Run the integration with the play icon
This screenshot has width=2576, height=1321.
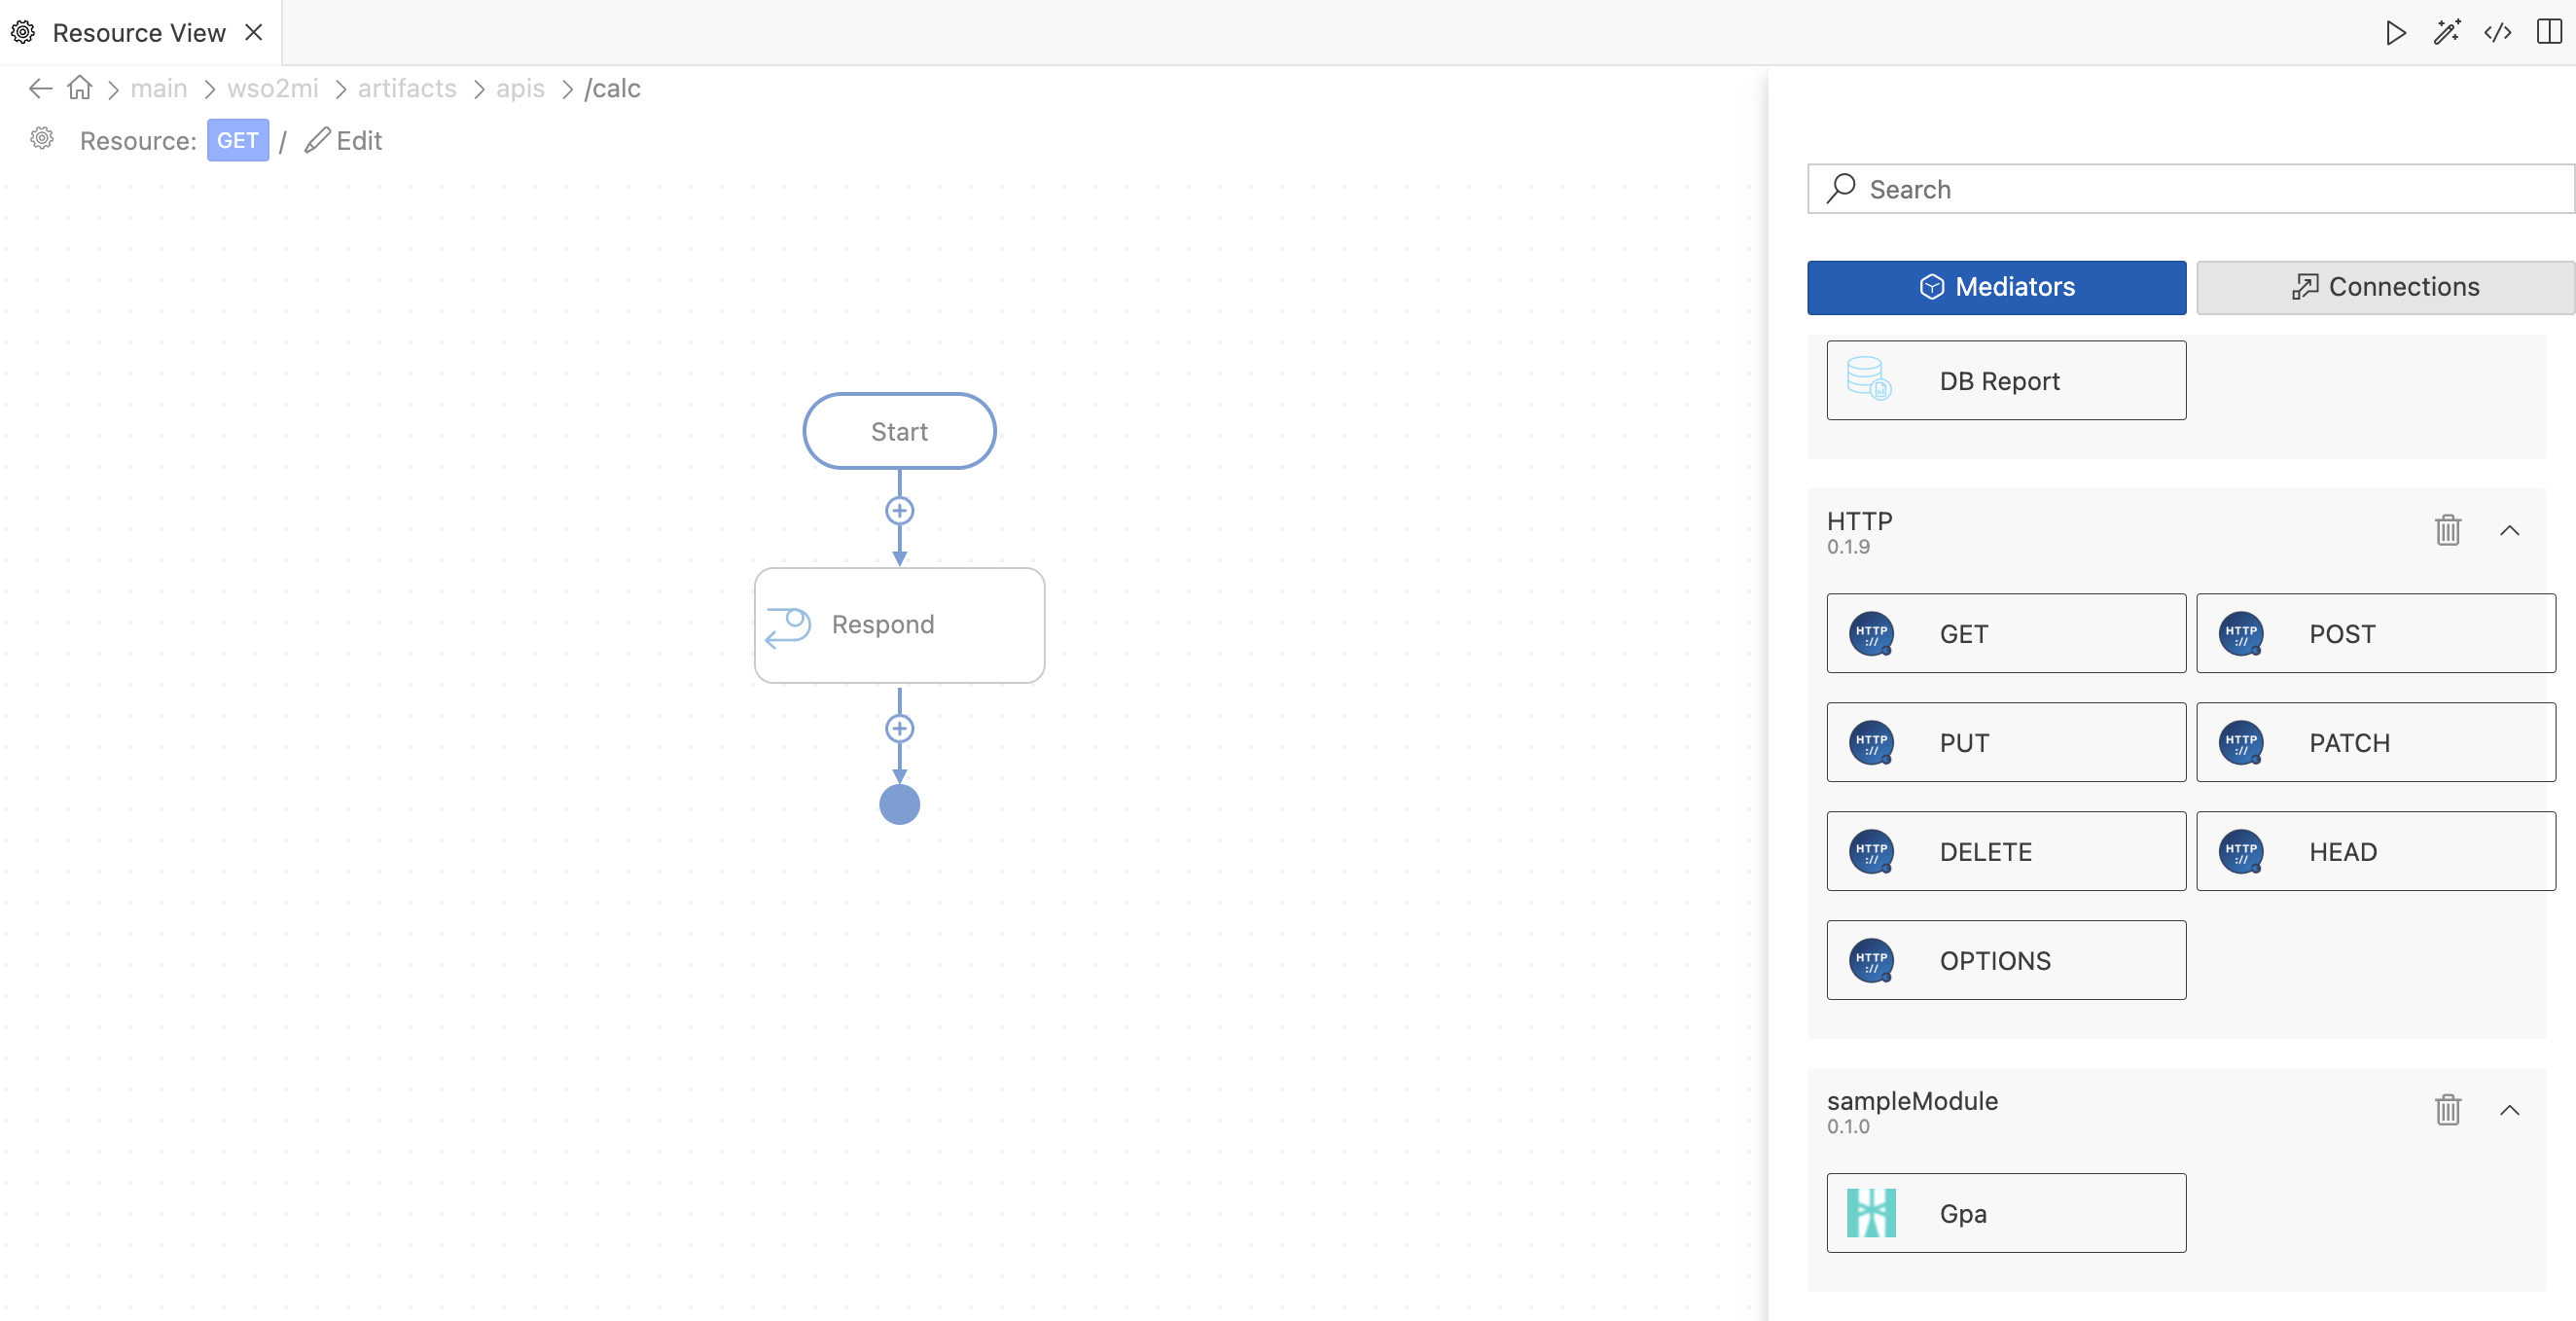pyautogui.click(x=2394, y=32)
